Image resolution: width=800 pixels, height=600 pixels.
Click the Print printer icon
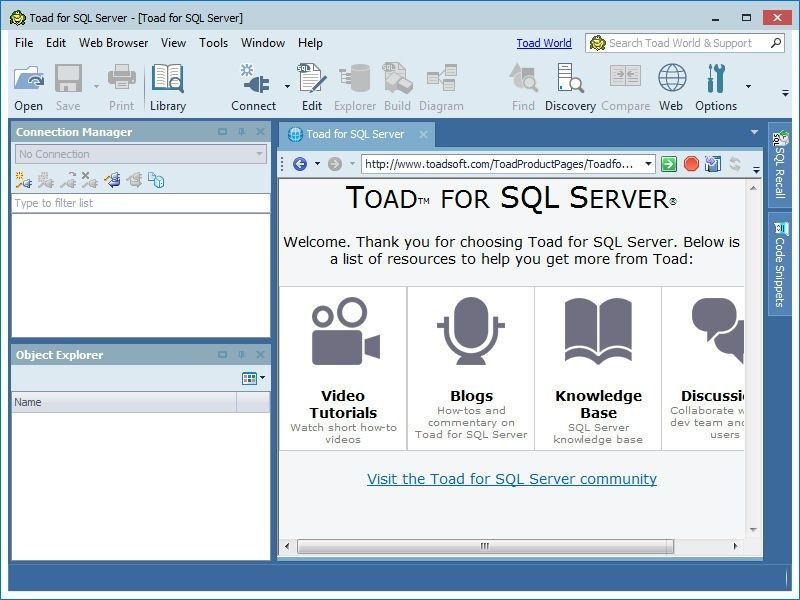click(121, 78)
